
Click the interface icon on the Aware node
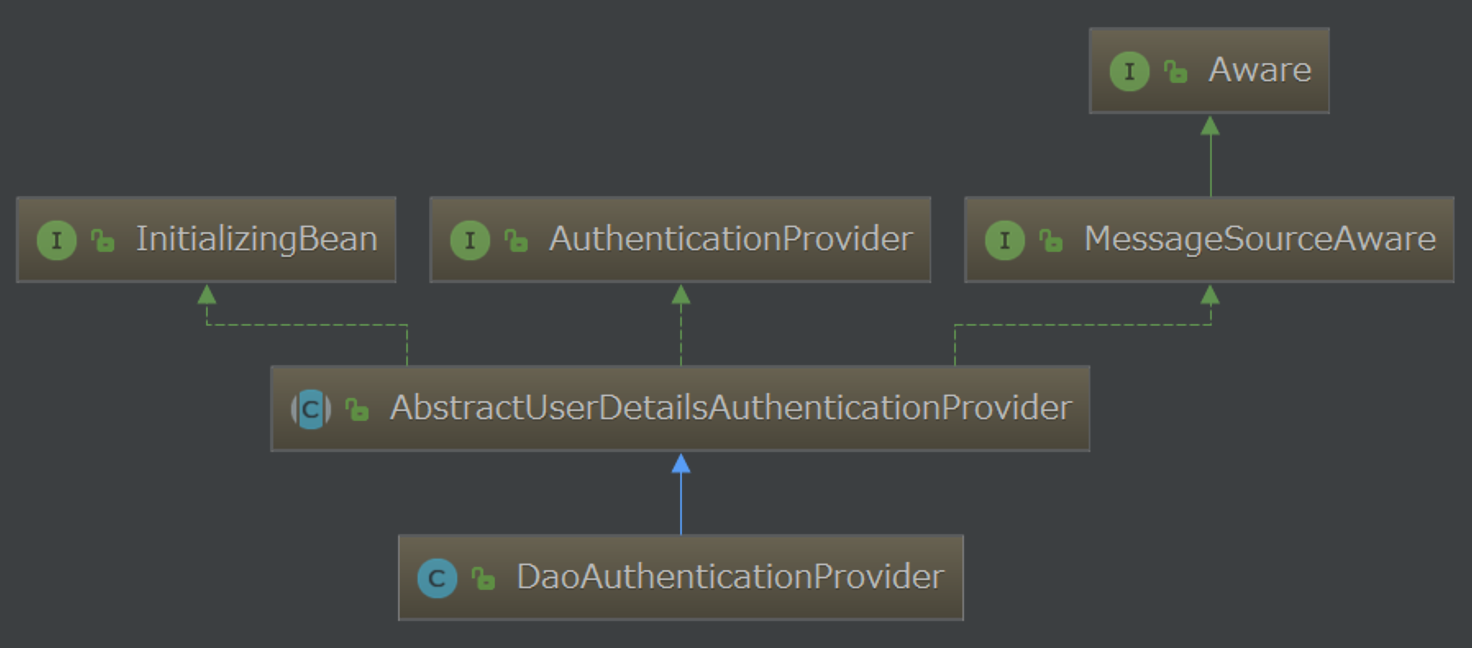point(1129,72)
